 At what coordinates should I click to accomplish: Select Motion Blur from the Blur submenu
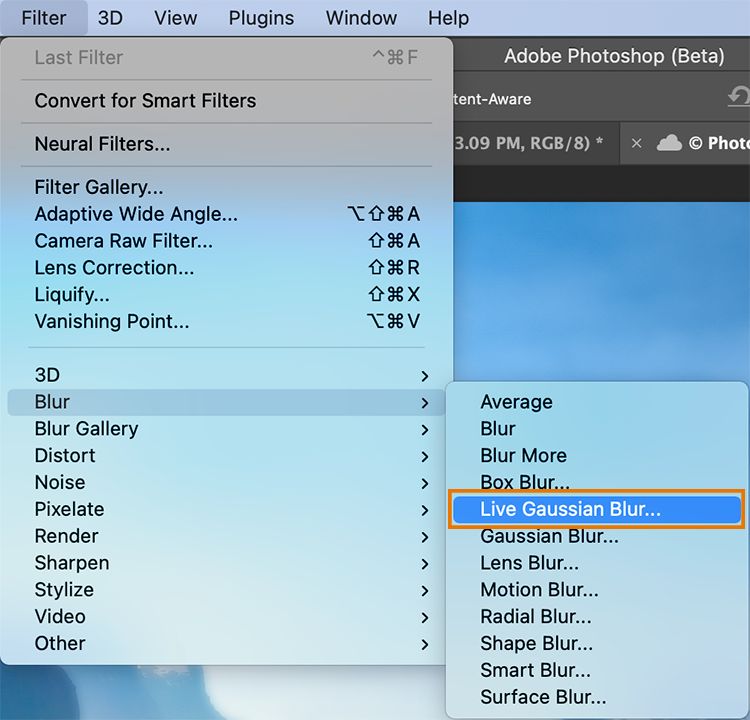(539, 590)
